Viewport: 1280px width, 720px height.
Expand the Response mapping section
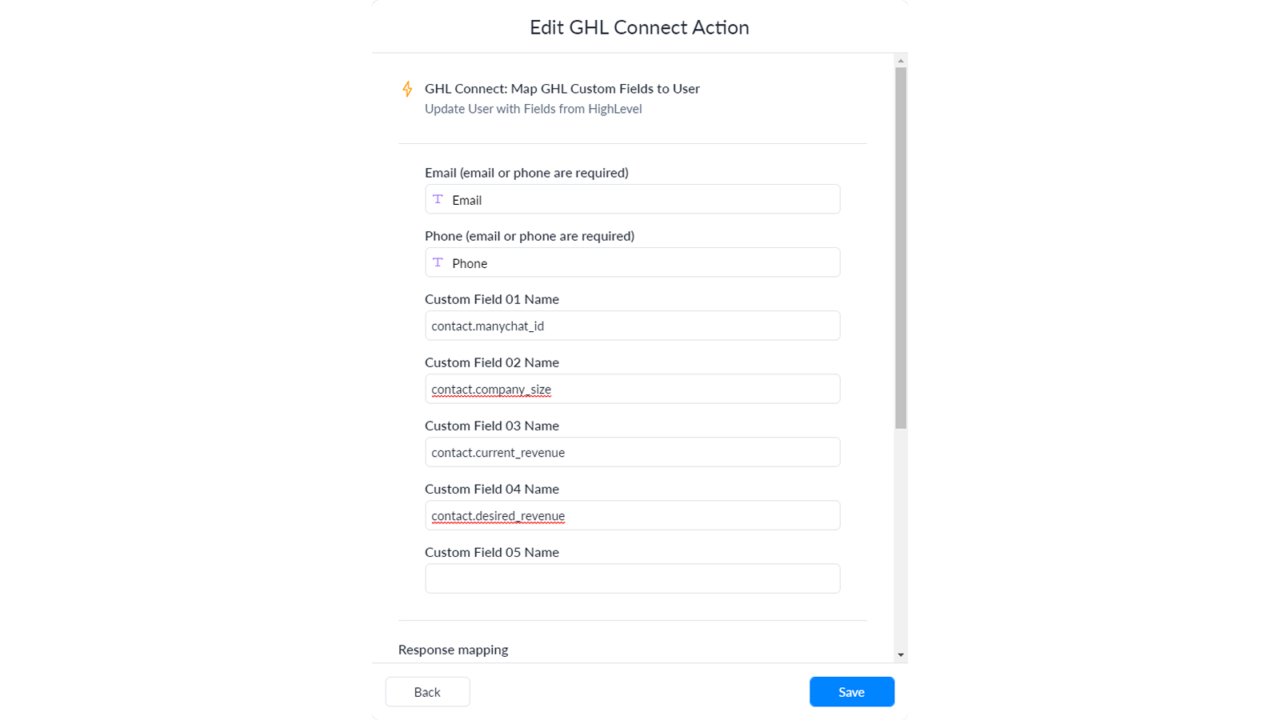[x=453, y=649]
